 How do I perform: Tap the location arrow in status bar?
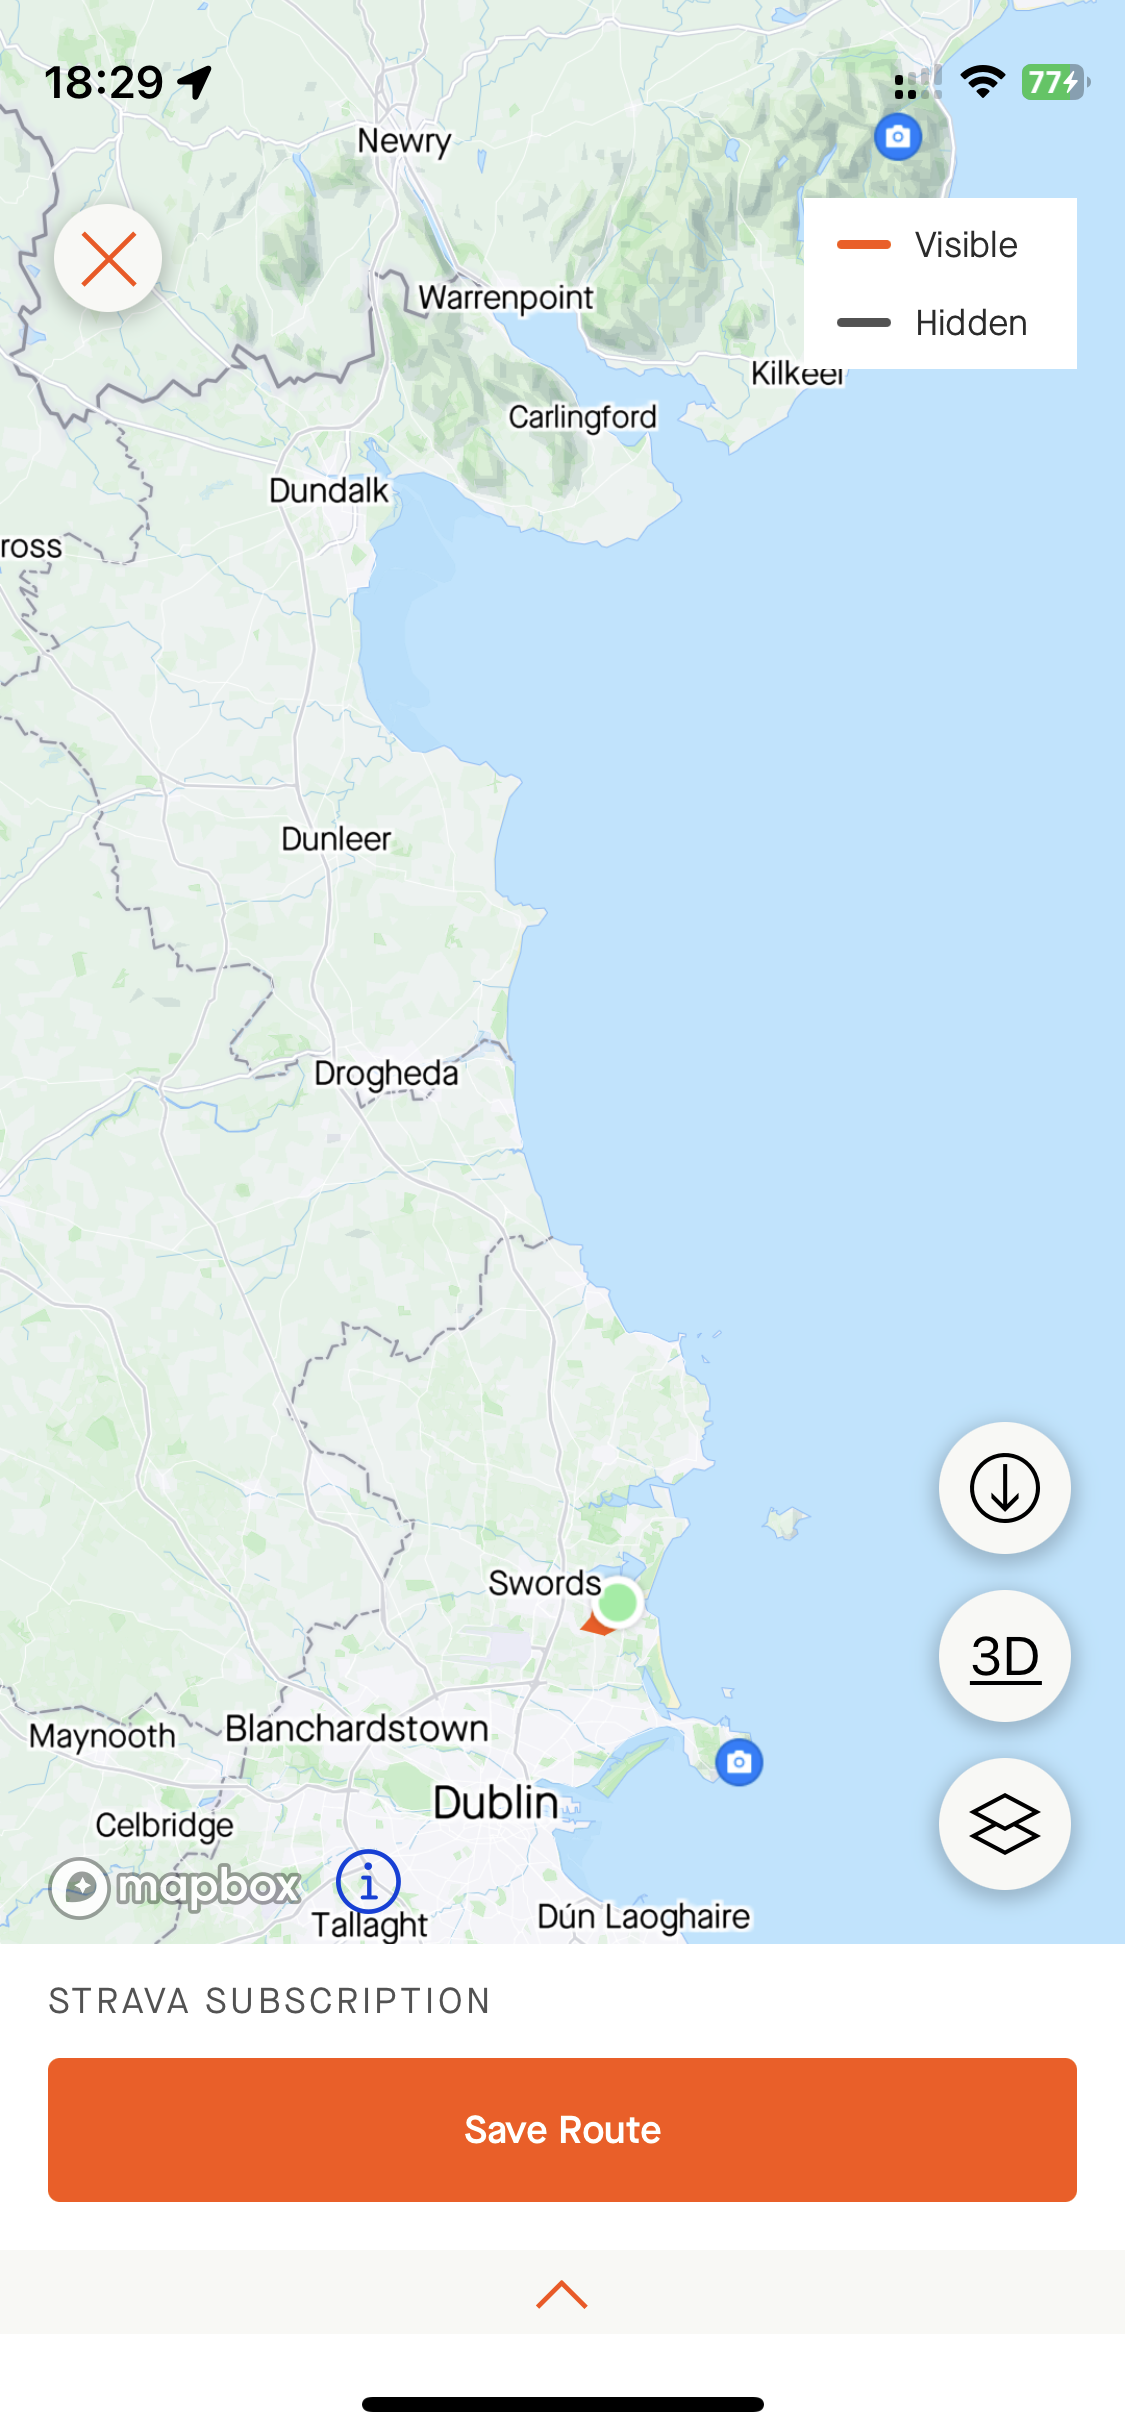[x=195, y=82]
